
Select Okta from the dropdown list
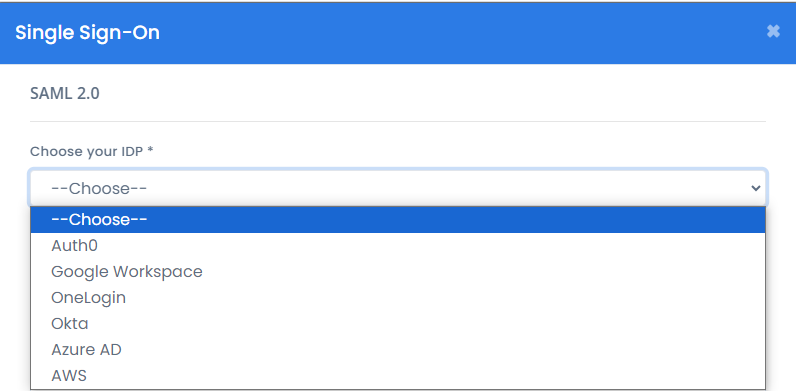pos(398,323)
